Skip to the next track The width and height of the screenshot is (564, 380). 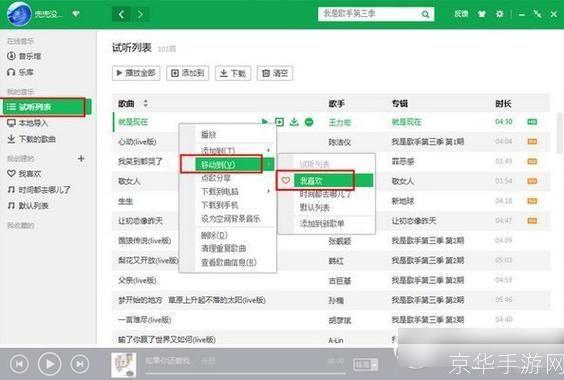(80, 364)
